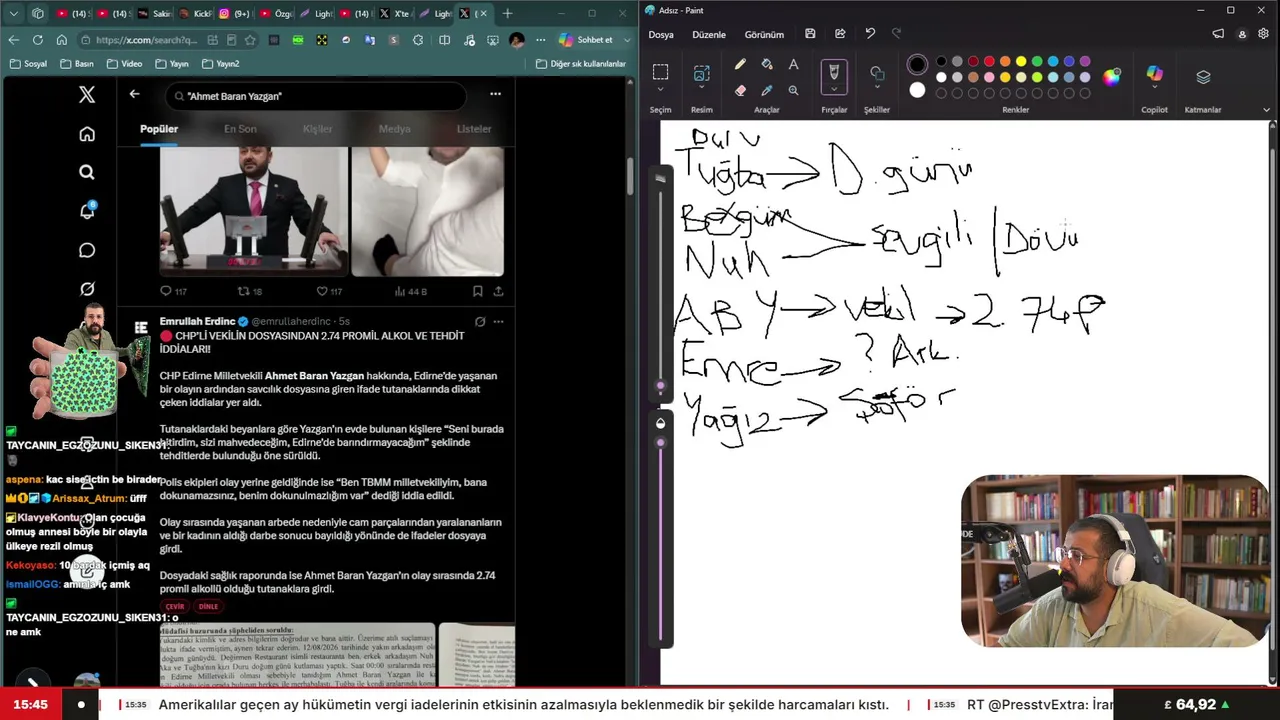
Task: Go back from X search results
Action: pyautogui.click(x=134, y=94)
